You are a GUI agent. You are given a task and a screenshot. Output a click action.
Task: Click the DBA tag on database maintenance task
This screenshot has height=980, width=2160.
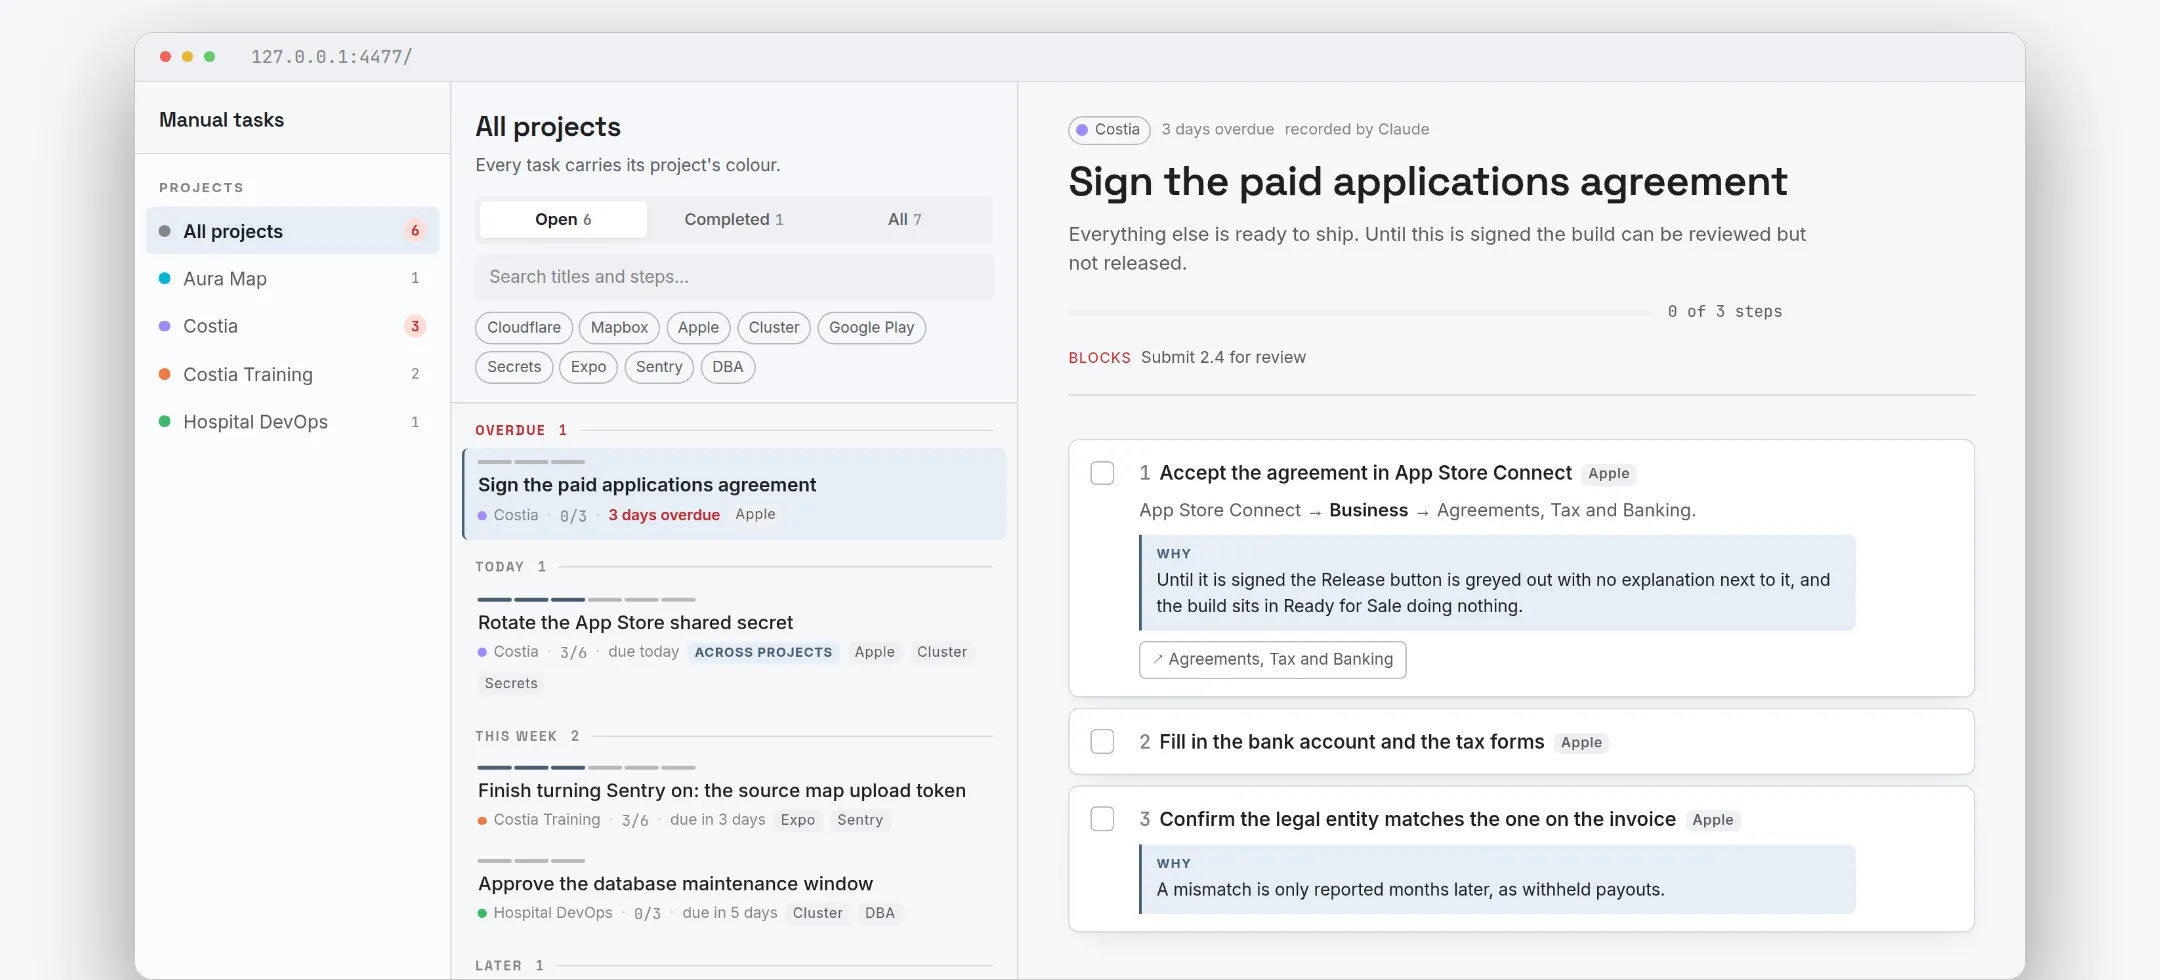879,913
